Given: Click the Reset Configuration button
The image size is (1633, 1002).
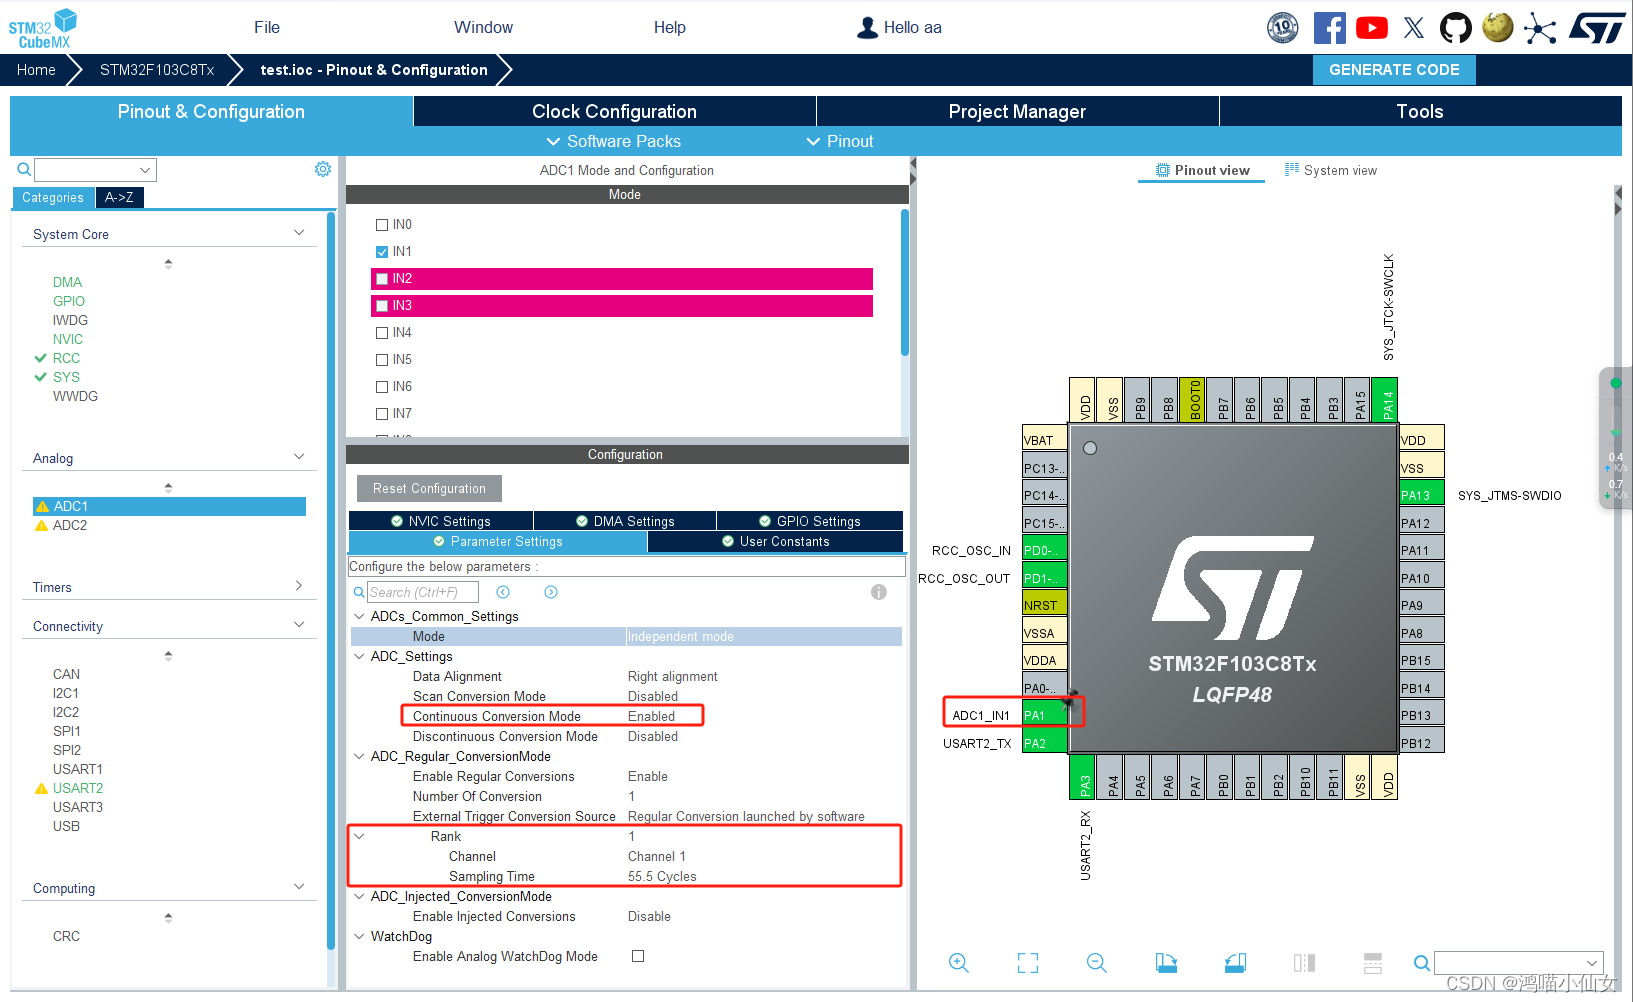Looking at the screenshot, I should point(429,488).
